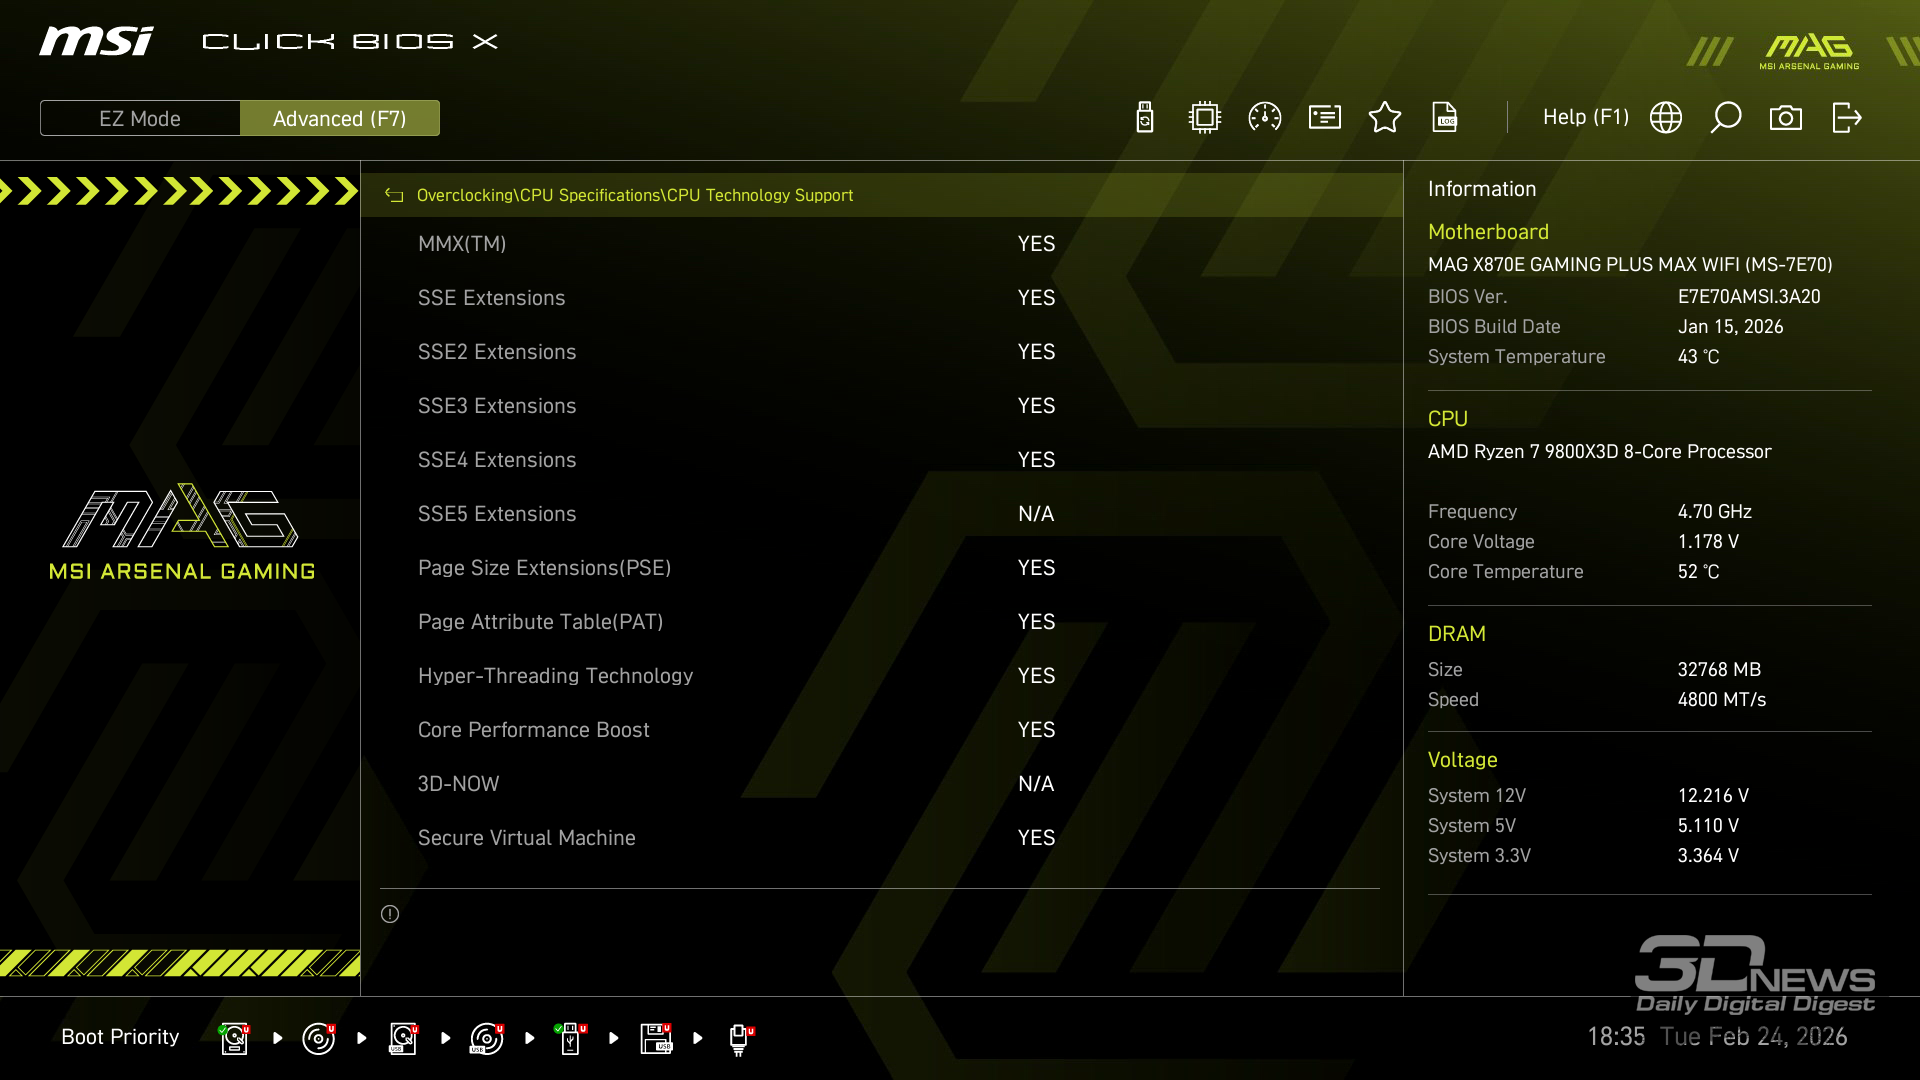
Task: Select the network boot device icon
Action: (x=739, y=1038)
